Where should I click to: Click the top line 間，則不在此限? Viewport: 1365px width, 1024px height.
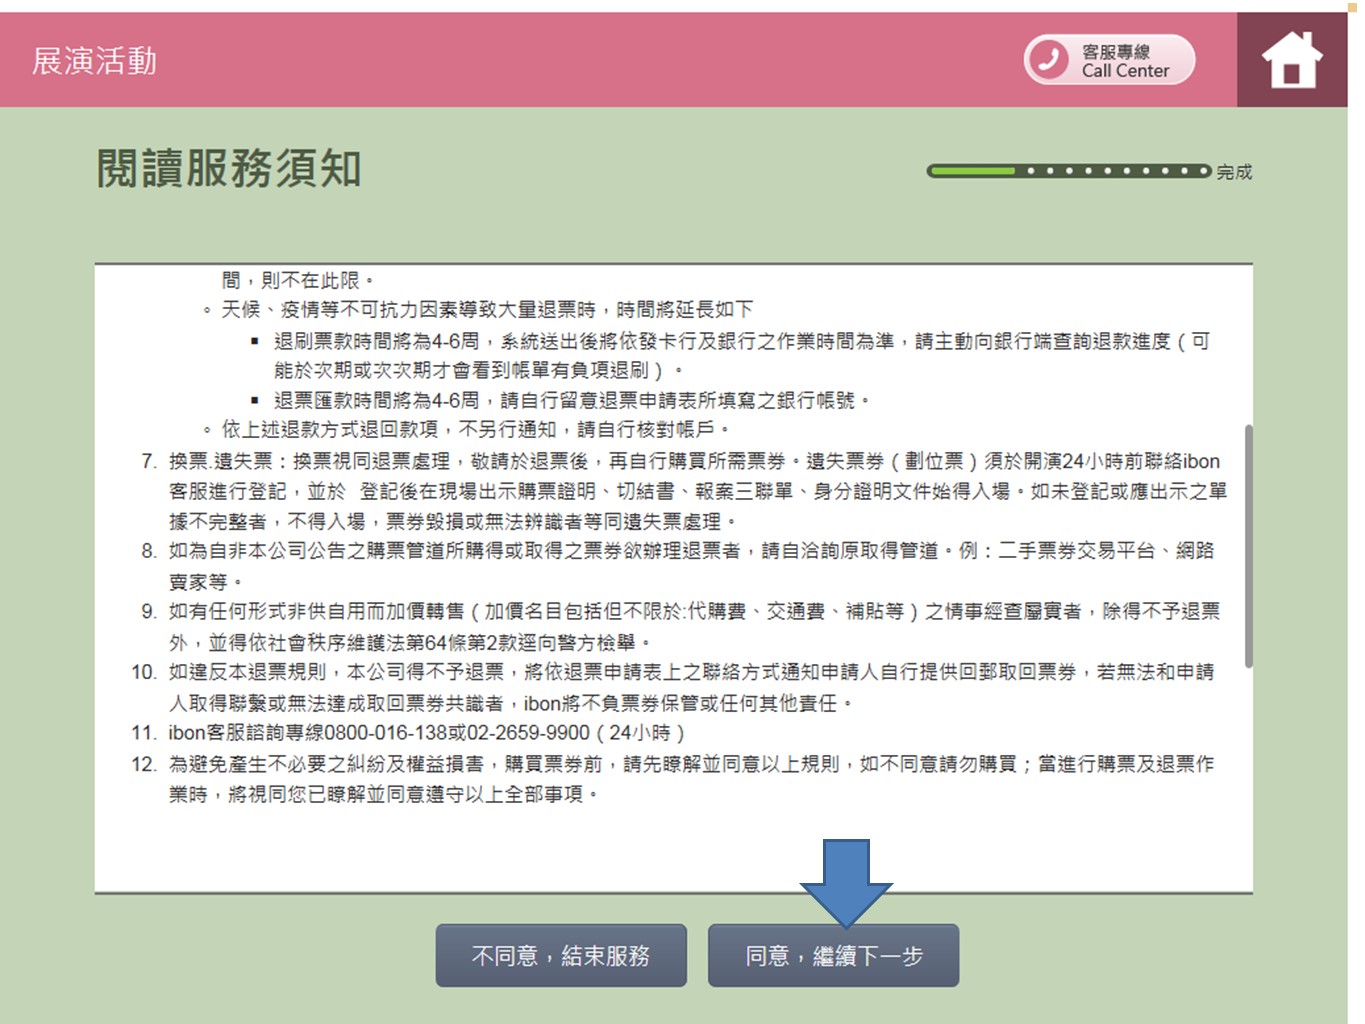pyautogui.click(x=297, y=281)
